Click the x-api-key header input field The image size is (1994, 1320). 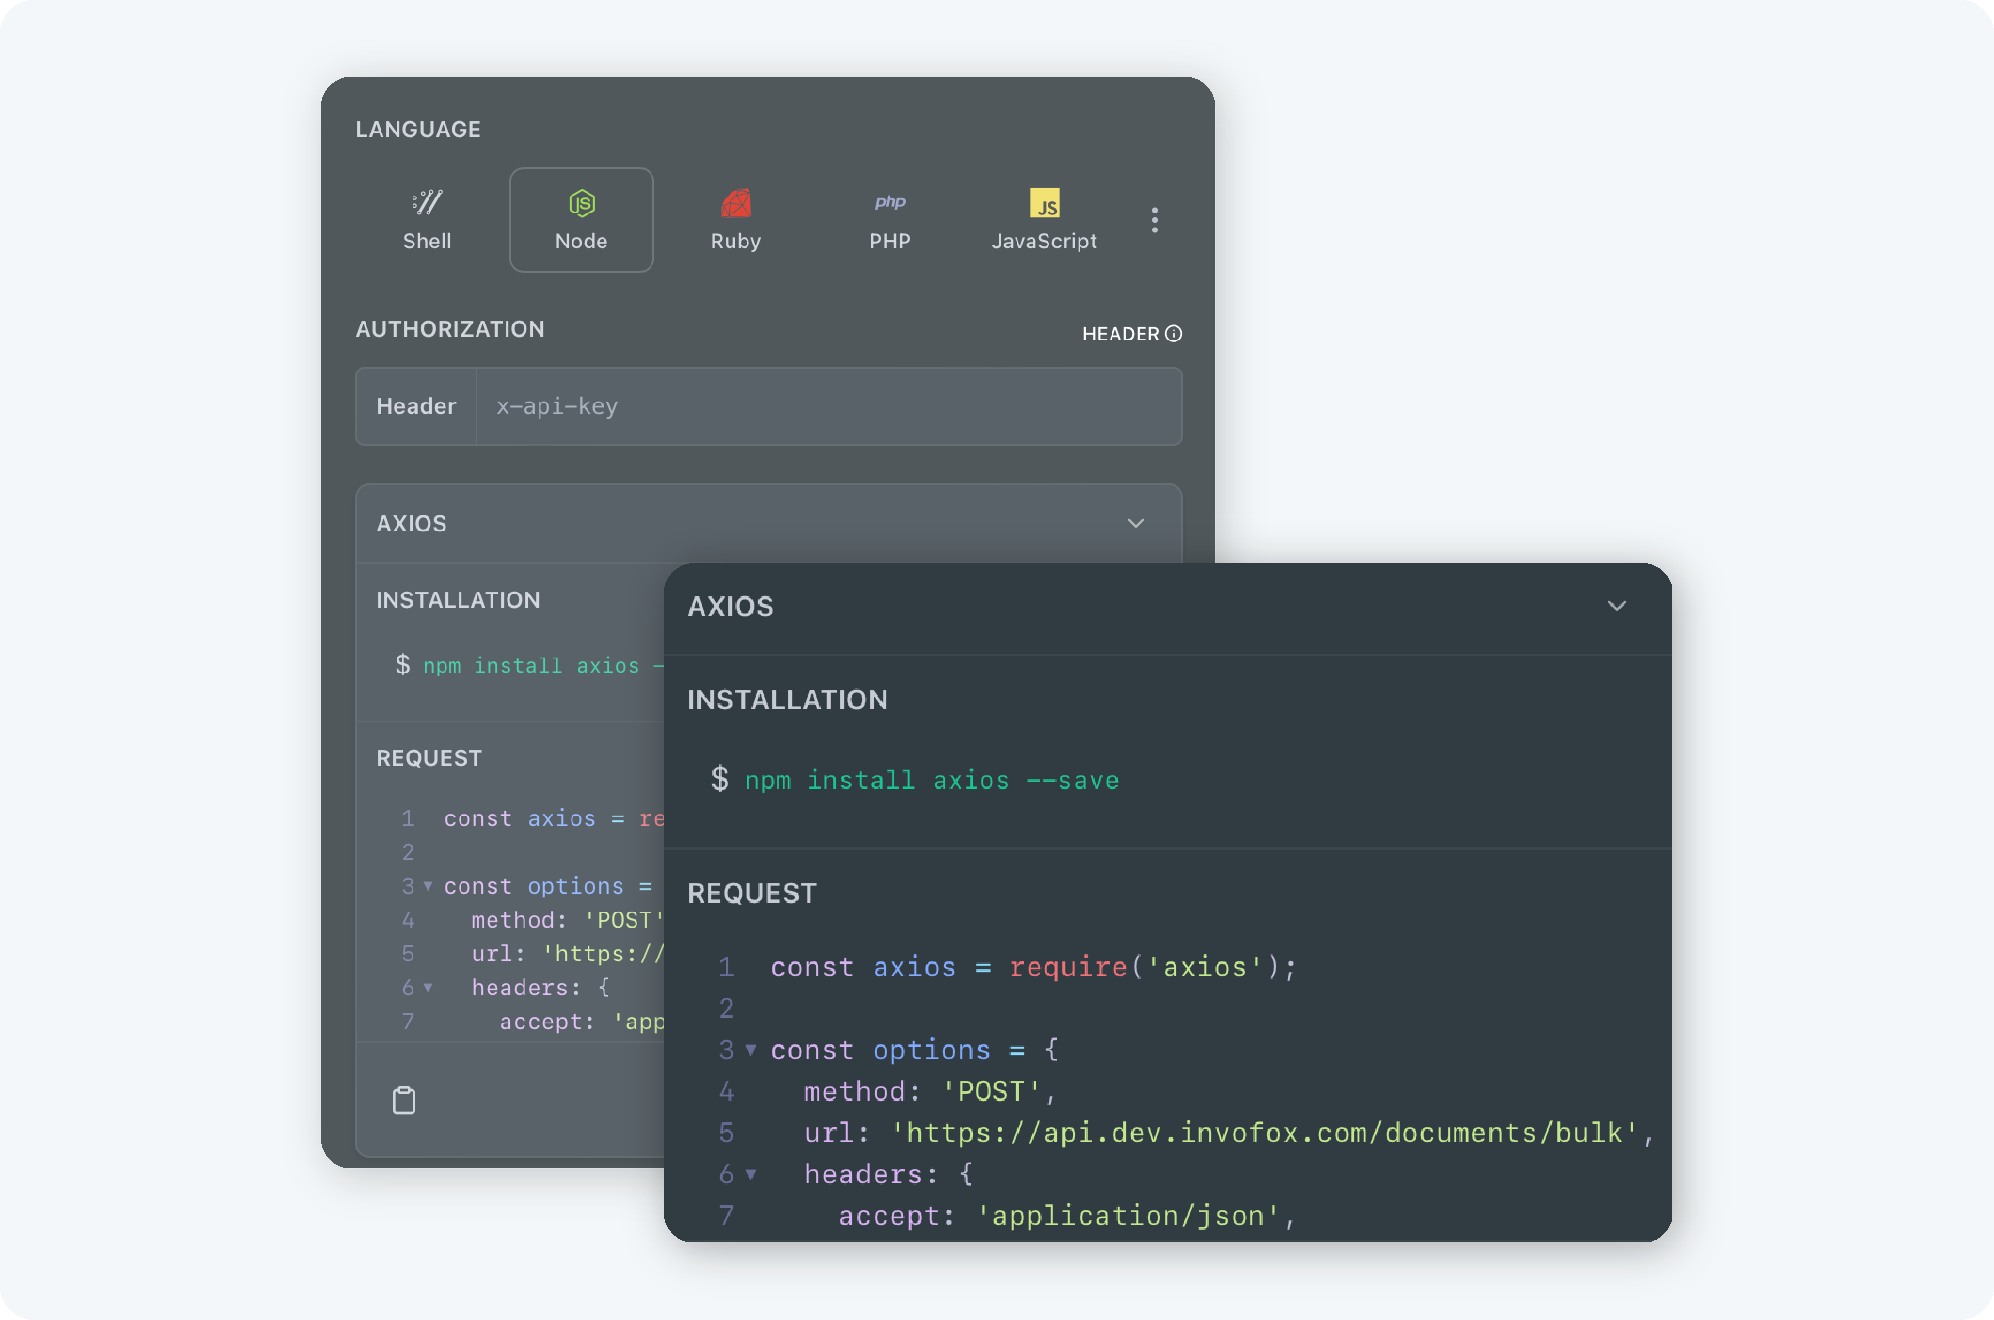[828, 406]
